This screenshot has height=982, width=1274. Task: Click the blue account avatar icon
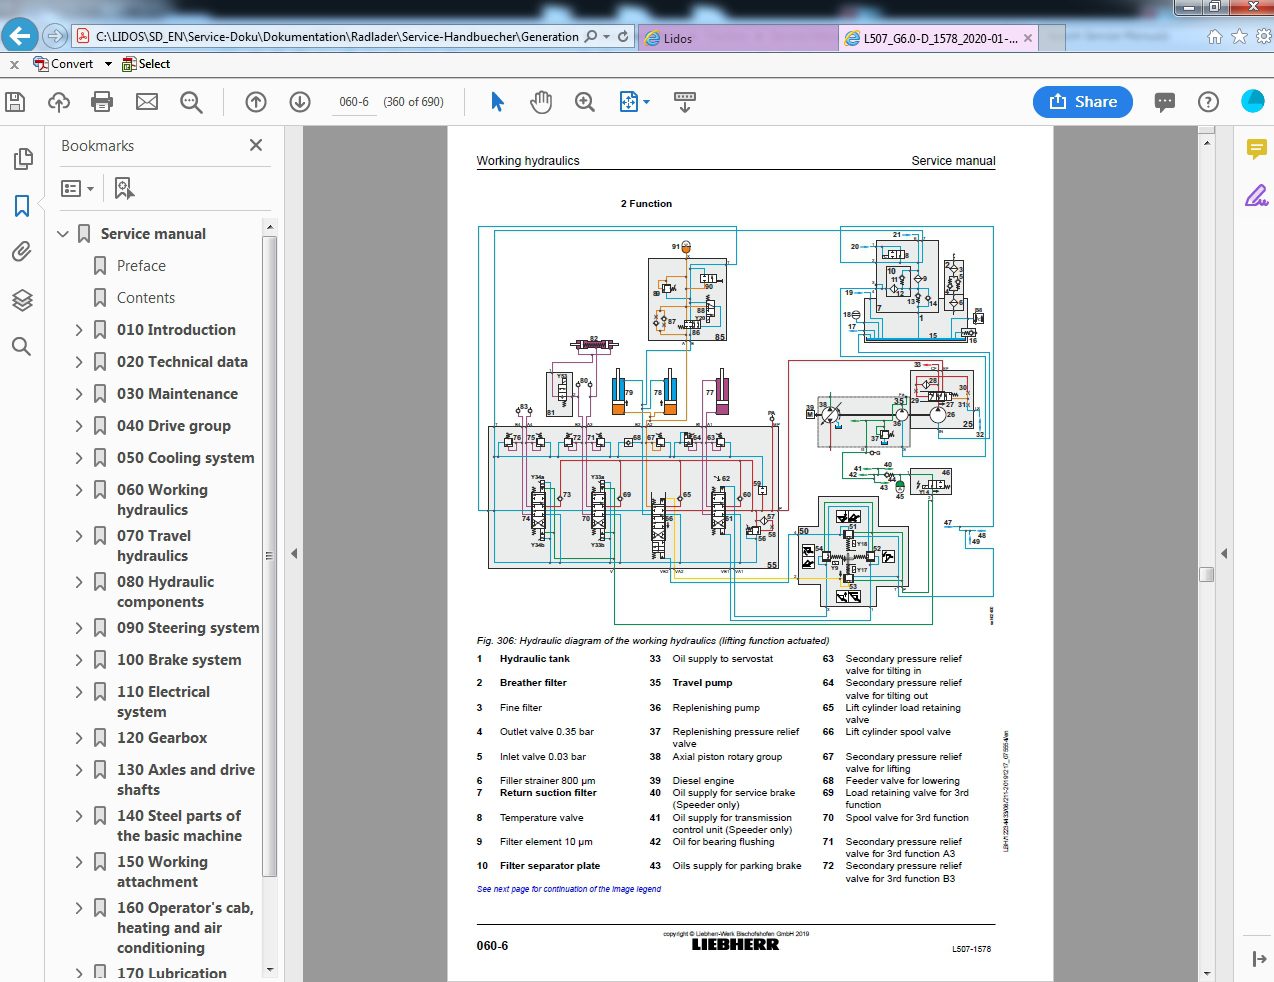click(1252, 101)
